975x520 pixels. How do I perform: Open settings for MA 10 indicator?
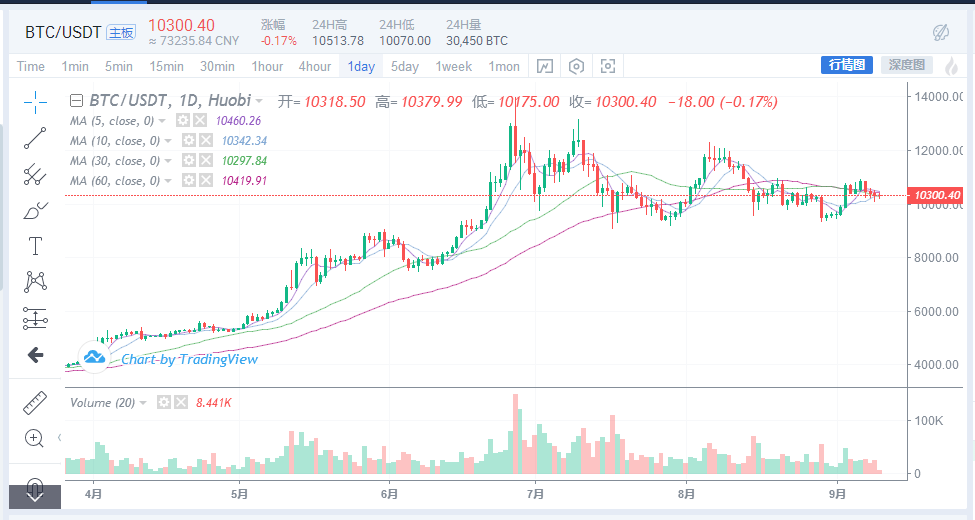[189, 141]
